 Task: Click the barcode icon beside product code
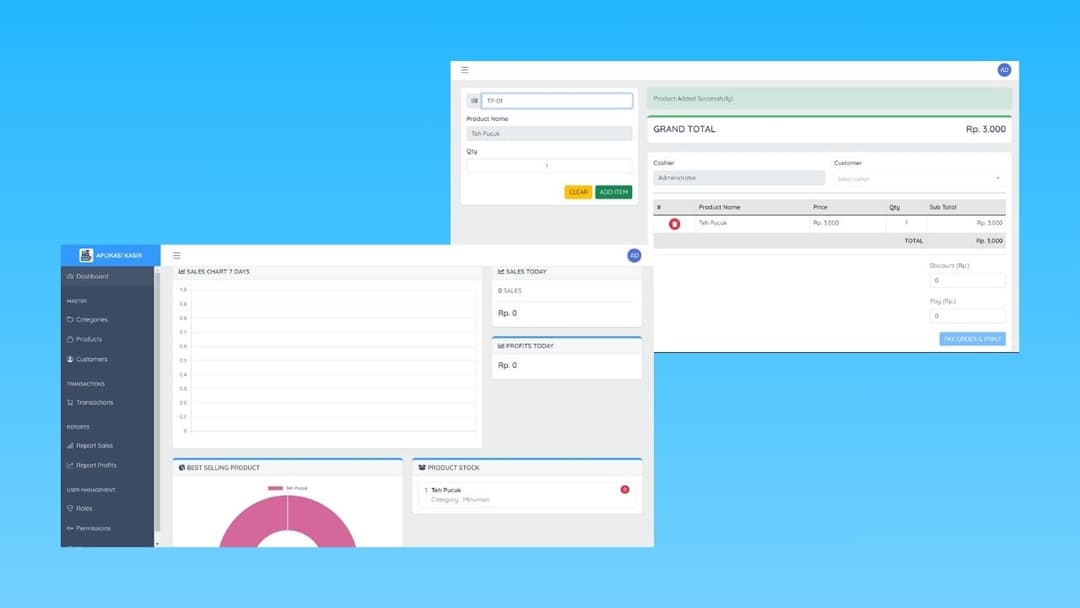[474, 101]
